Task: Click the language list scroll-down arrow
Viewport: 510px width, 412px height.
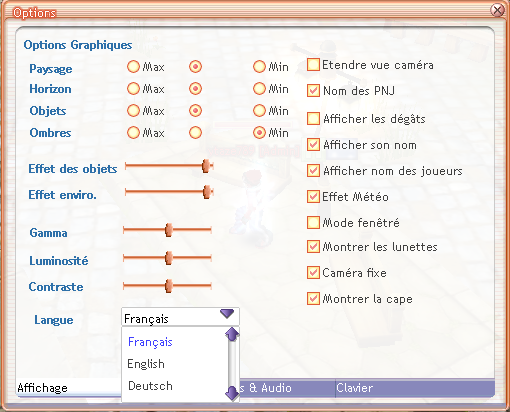Action: [x=232, y=393]
